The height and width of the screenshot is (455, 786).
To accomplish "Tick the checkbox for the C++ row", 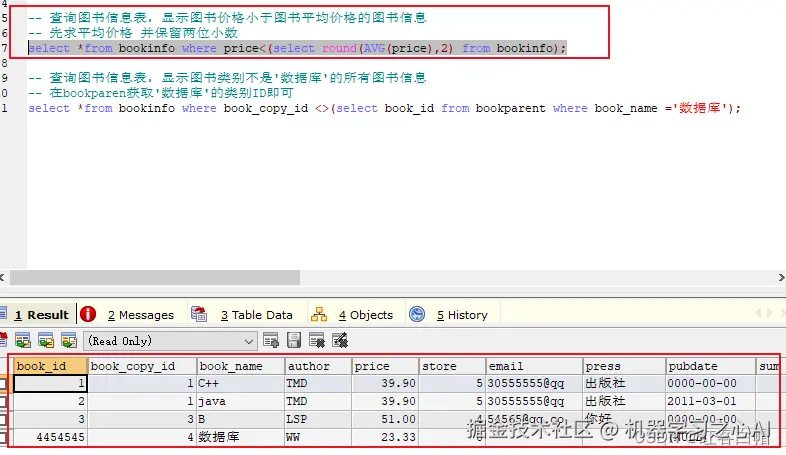I will [x=3, y=384].
